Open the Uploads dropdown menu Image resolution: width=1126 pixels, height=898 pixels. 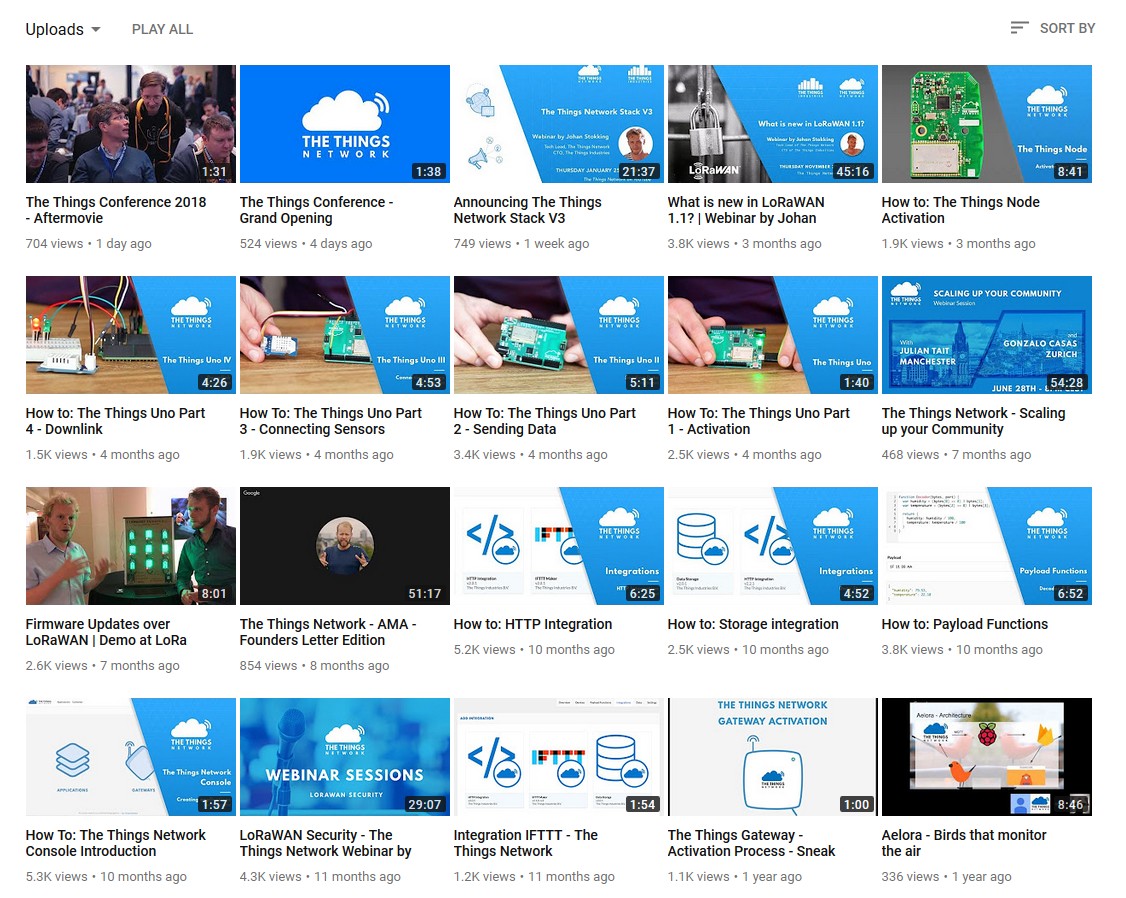point(63,29)
